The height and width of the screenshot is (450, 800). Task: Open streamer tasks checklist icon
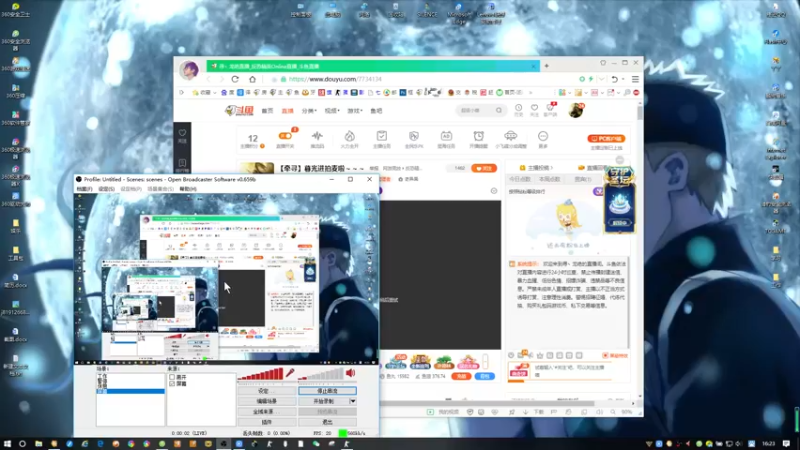(382, 136)
